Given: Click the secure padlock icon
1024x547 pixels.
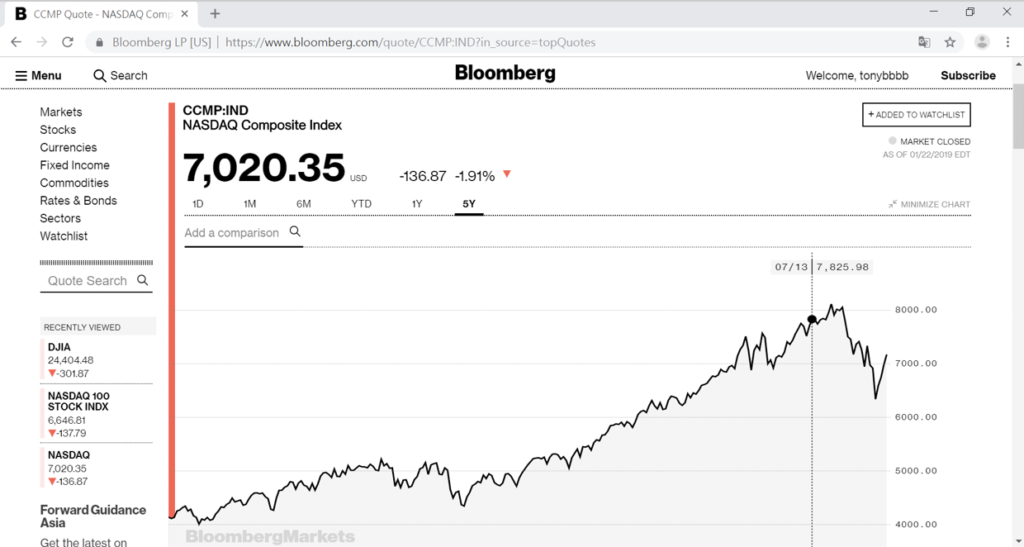Looking at the screenshot, I should 99,42.
